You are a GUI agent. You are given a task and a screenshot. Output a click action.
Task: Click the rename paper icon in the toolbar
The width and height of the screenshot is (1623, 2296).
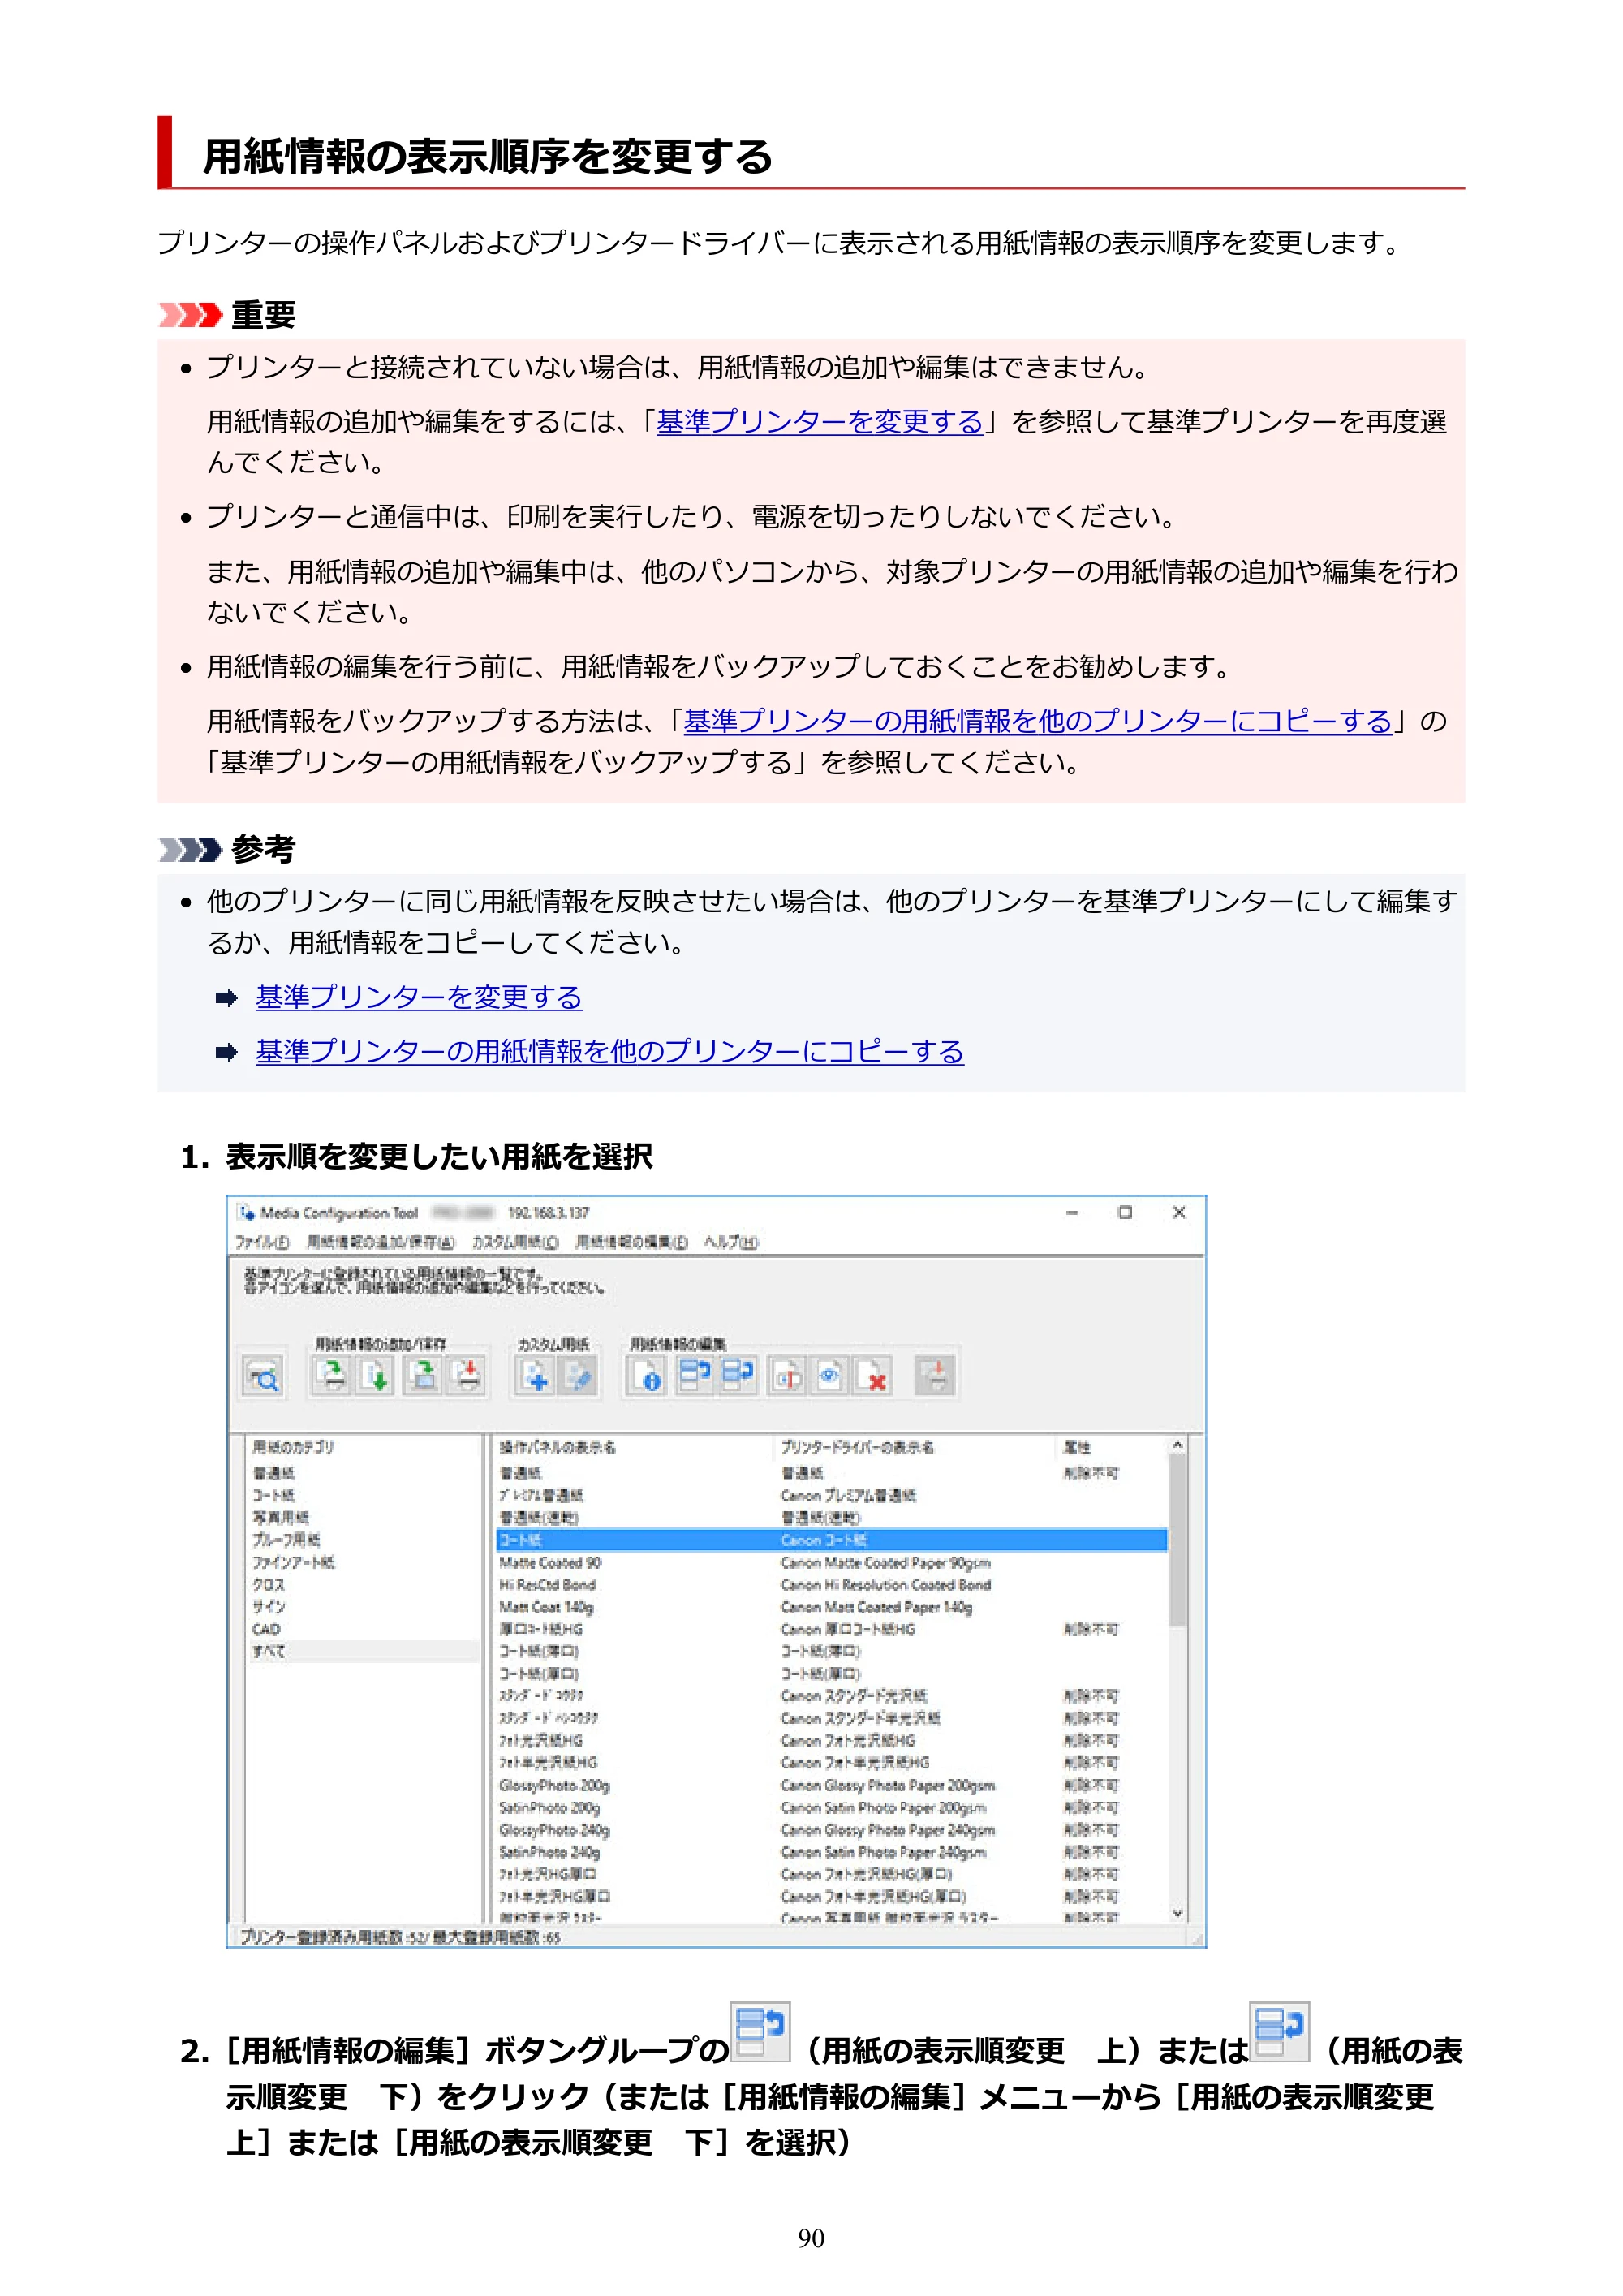click(x=787, y=1376)
